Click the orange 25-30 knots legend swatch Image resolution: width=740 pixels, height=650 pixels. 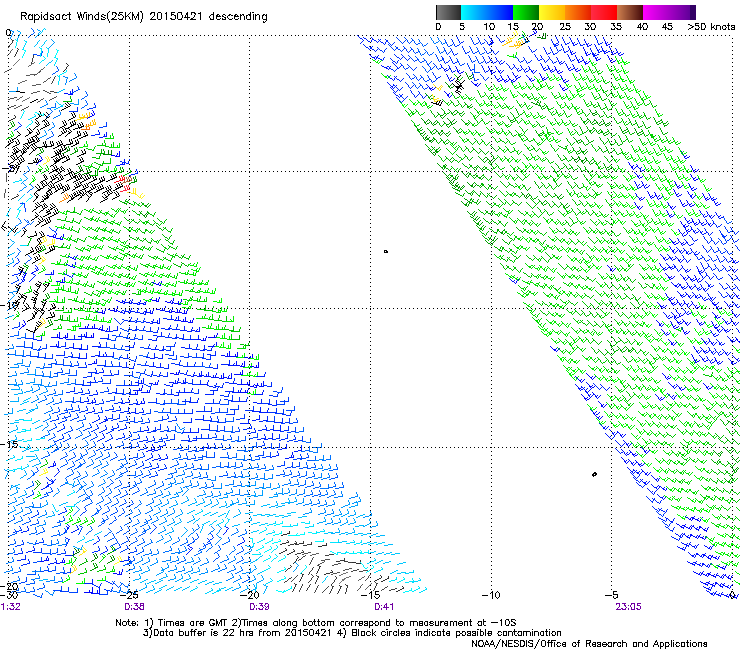pyautogui.click(x=578, y=12)
